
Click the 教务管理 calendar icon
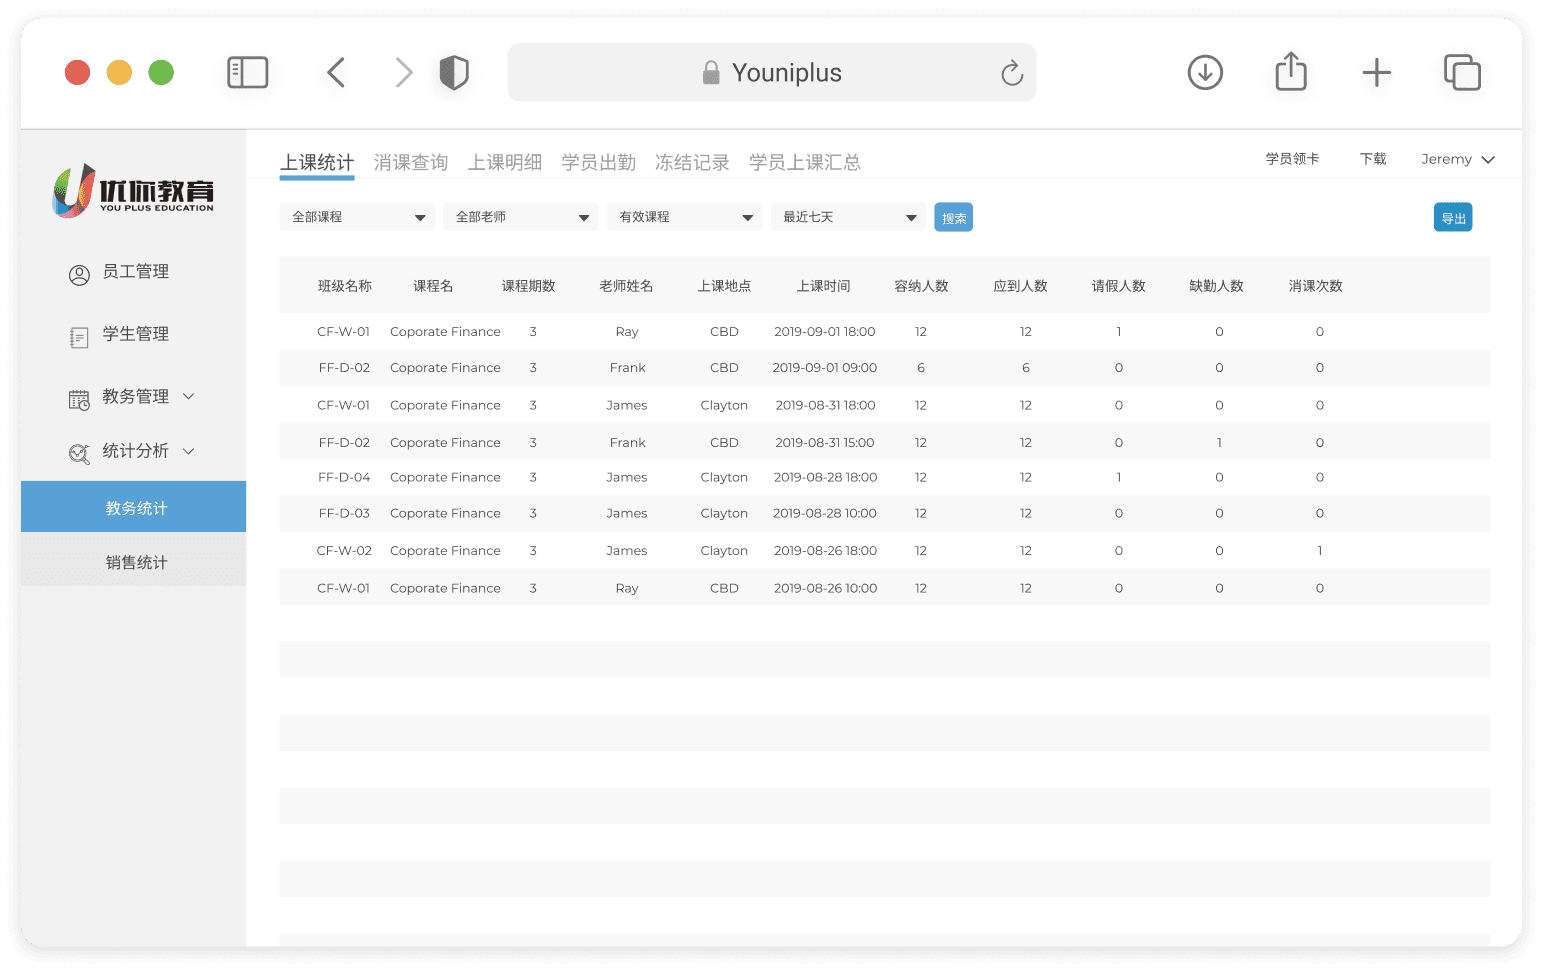click(79, 400)
